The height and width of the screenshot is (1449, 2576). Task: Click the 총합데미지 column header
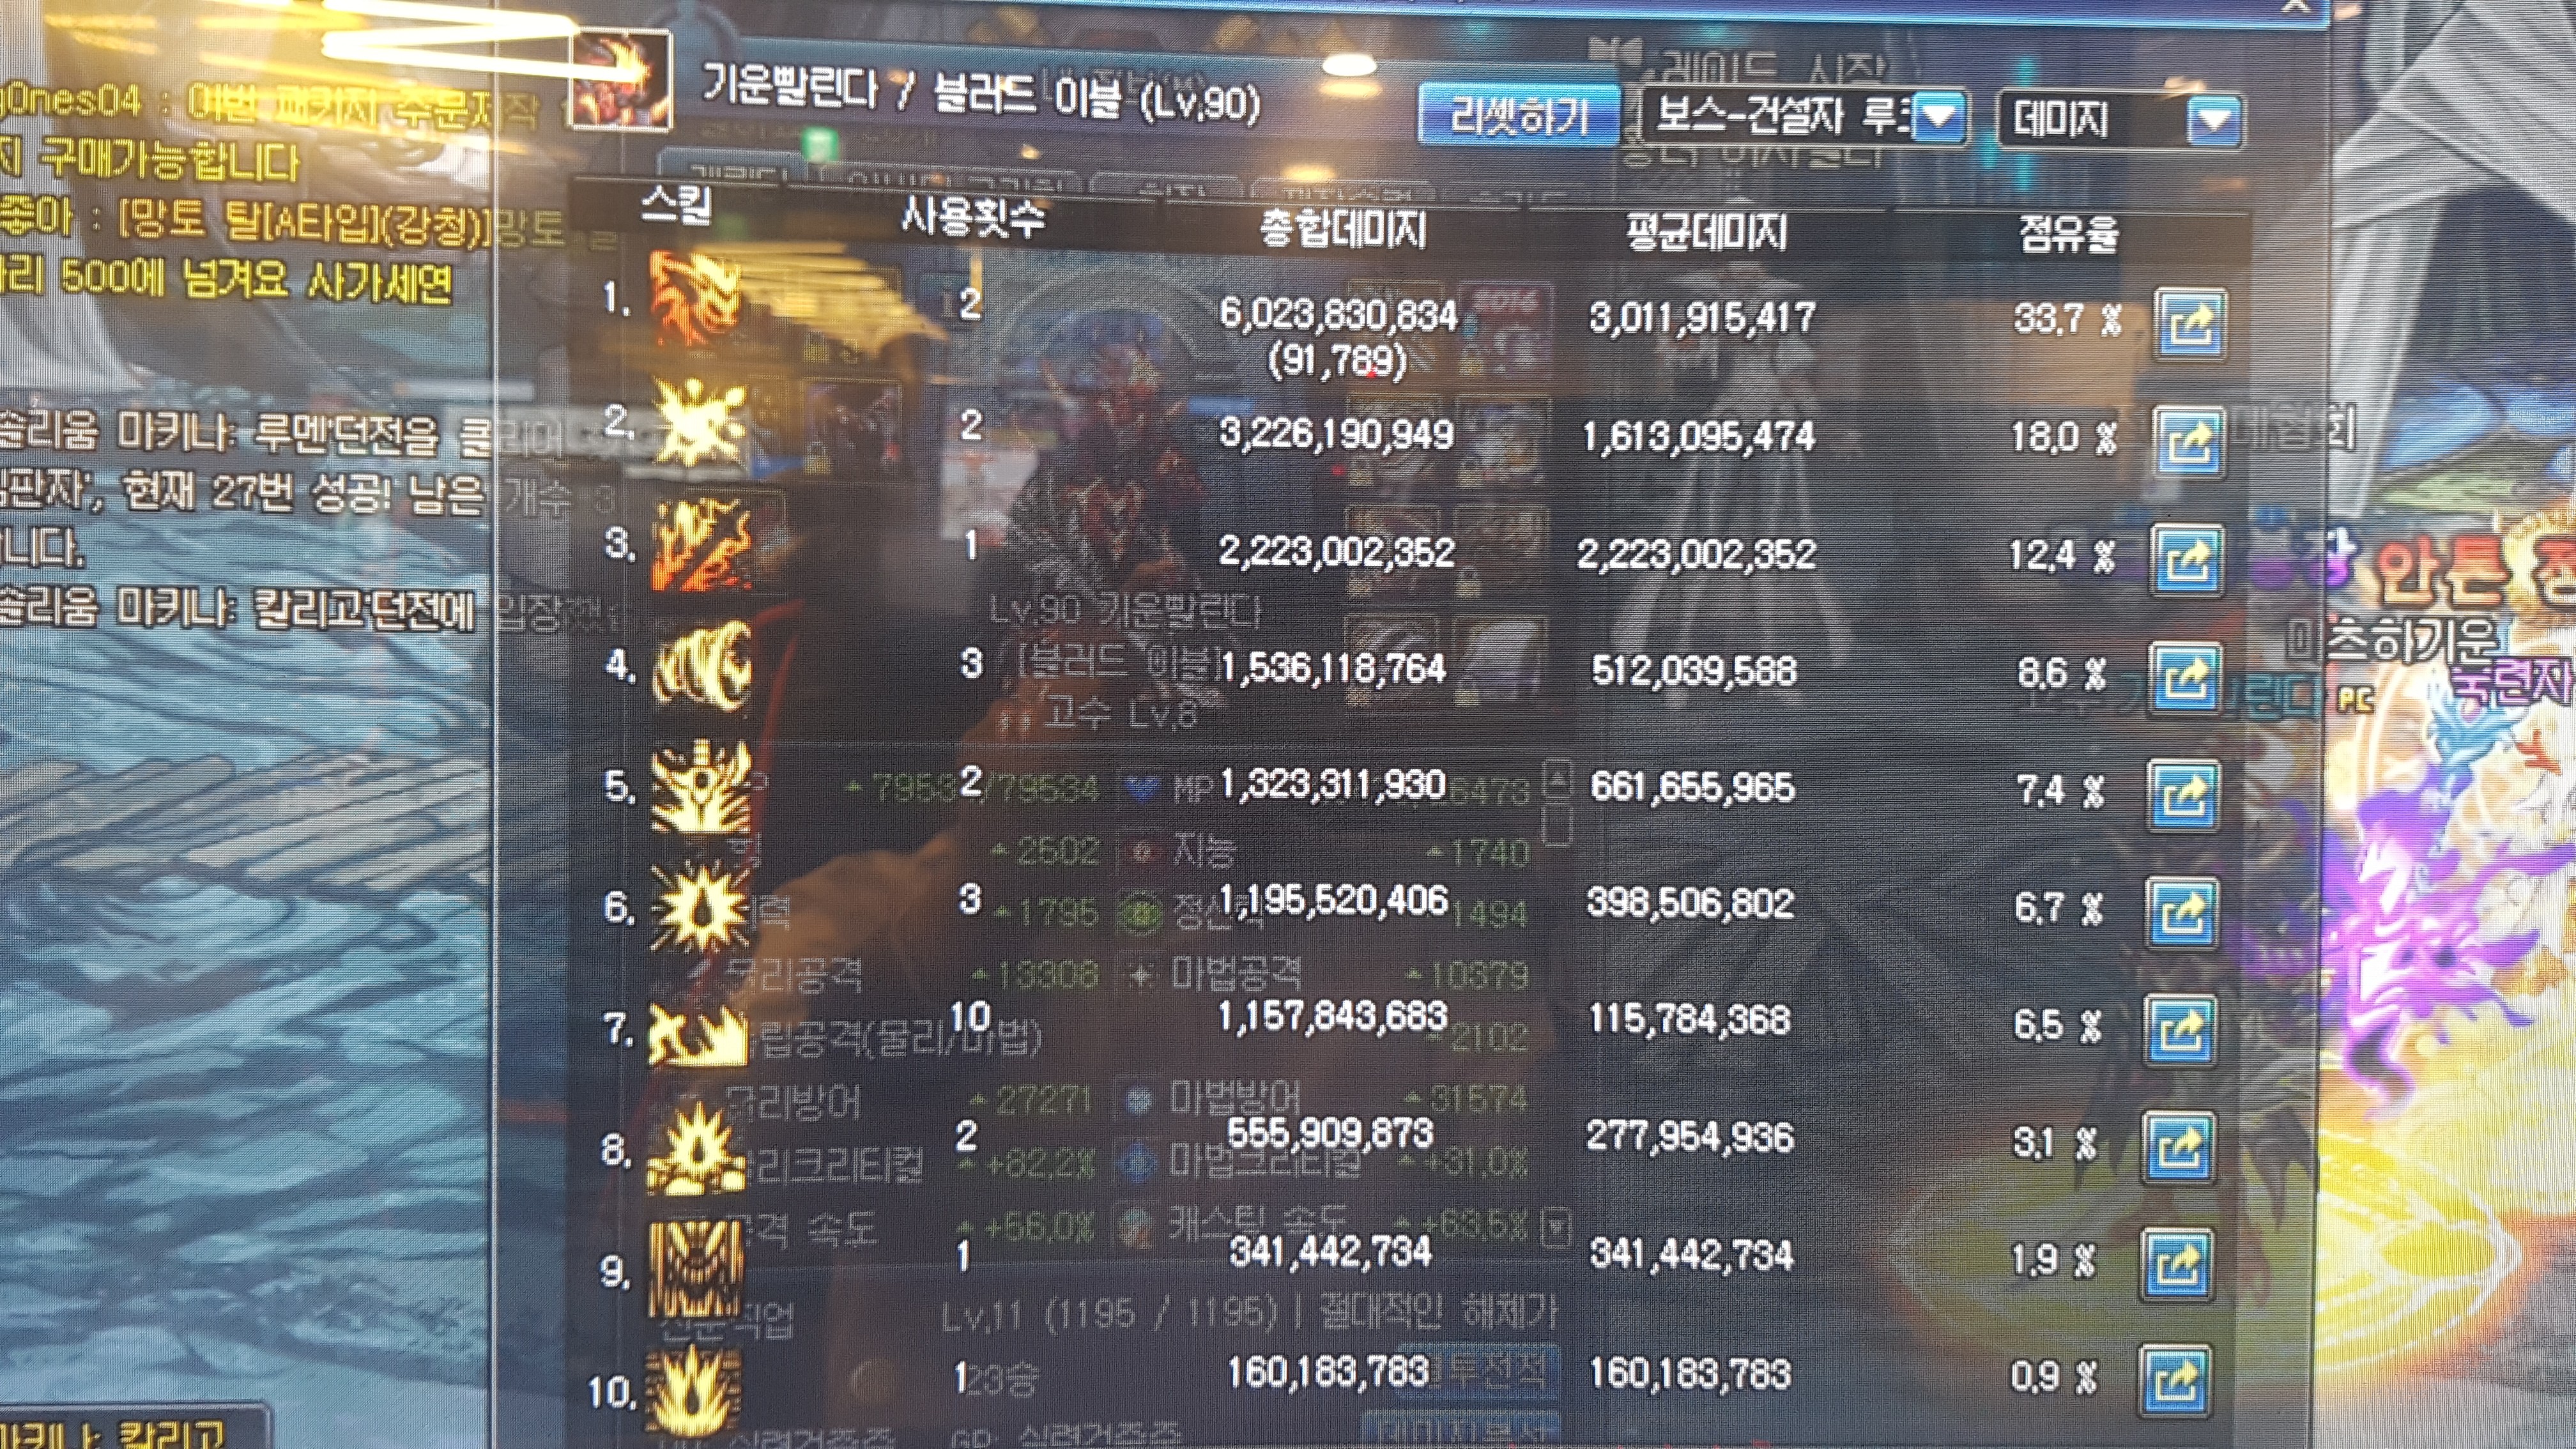1342,229
